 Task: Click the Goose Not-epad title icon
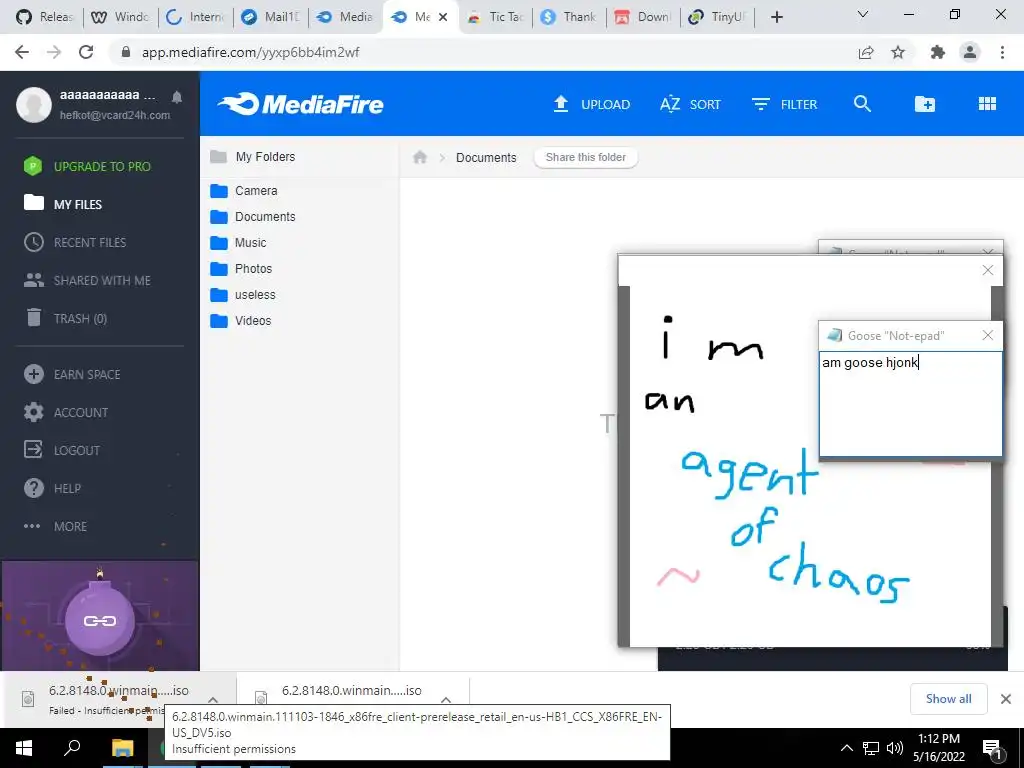[834, 335]
